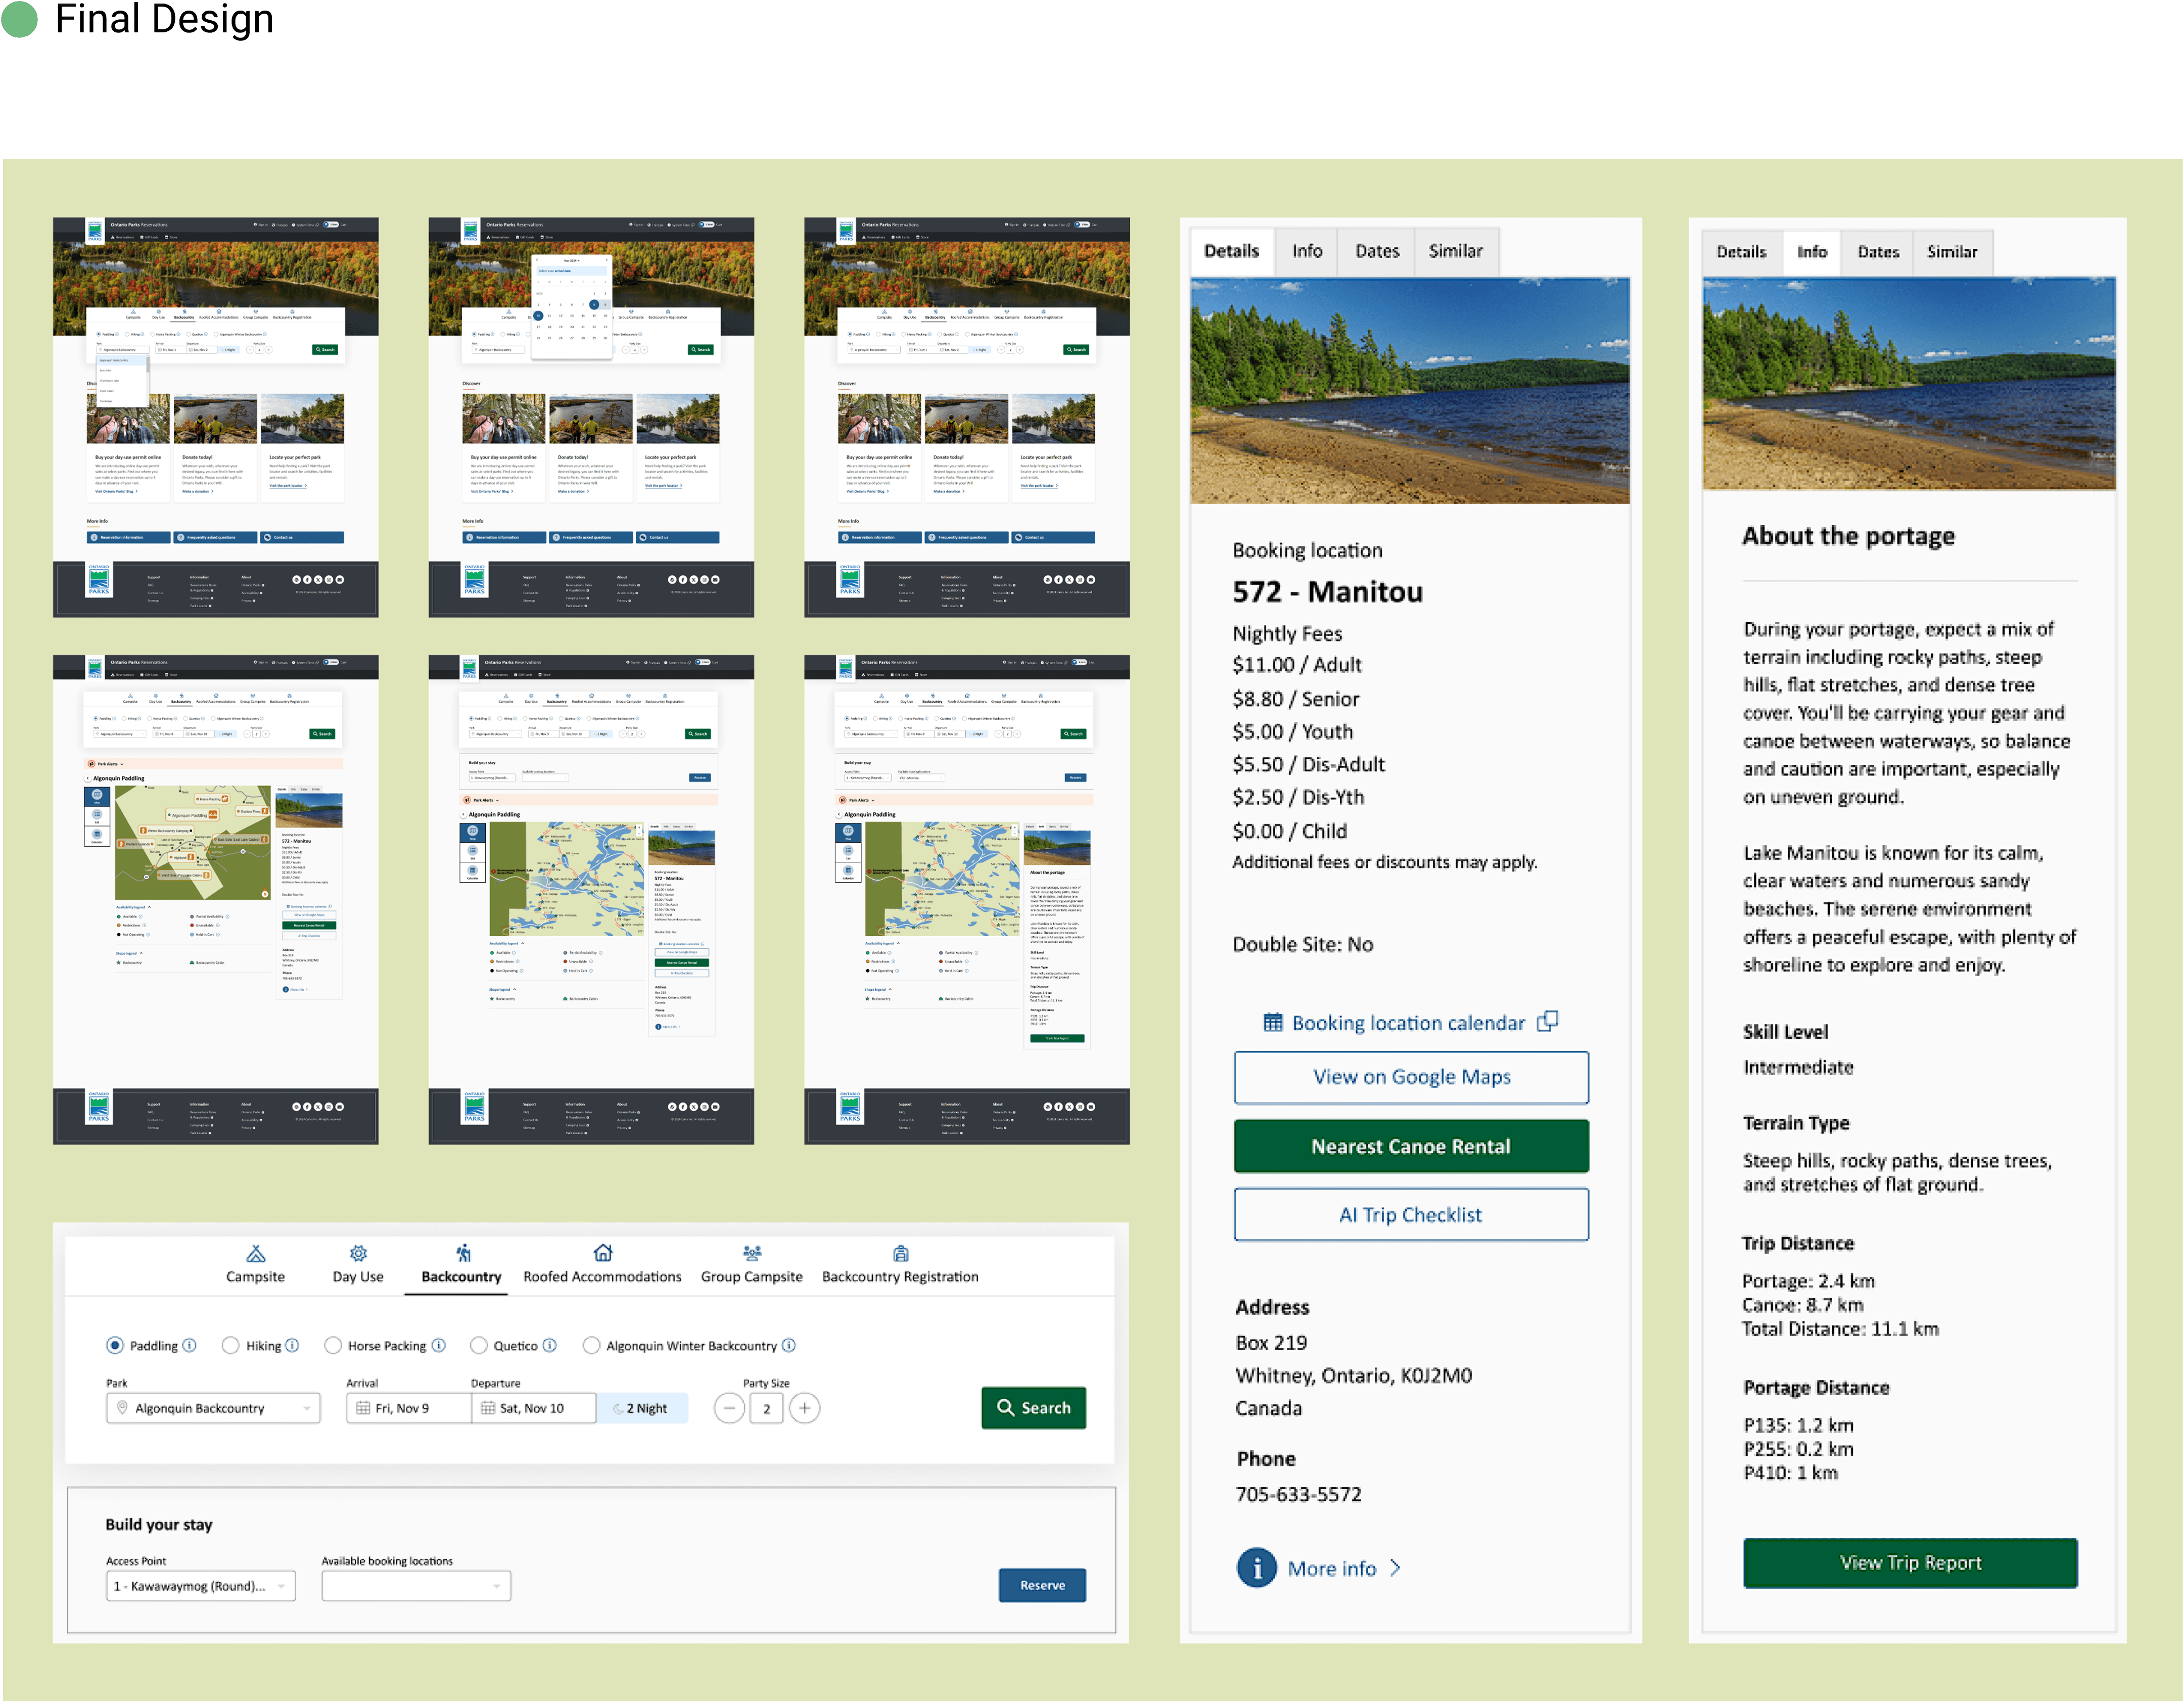Switch to the Dates tab in the Manitou panel
Image resolution: width=2184 pixels, height=1701 pixels.
coord(1376,251)
